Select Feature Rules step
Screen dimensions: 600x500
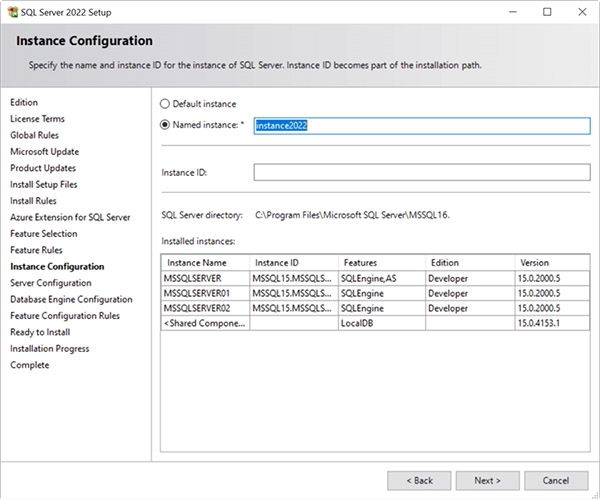[x=36, y=250]
